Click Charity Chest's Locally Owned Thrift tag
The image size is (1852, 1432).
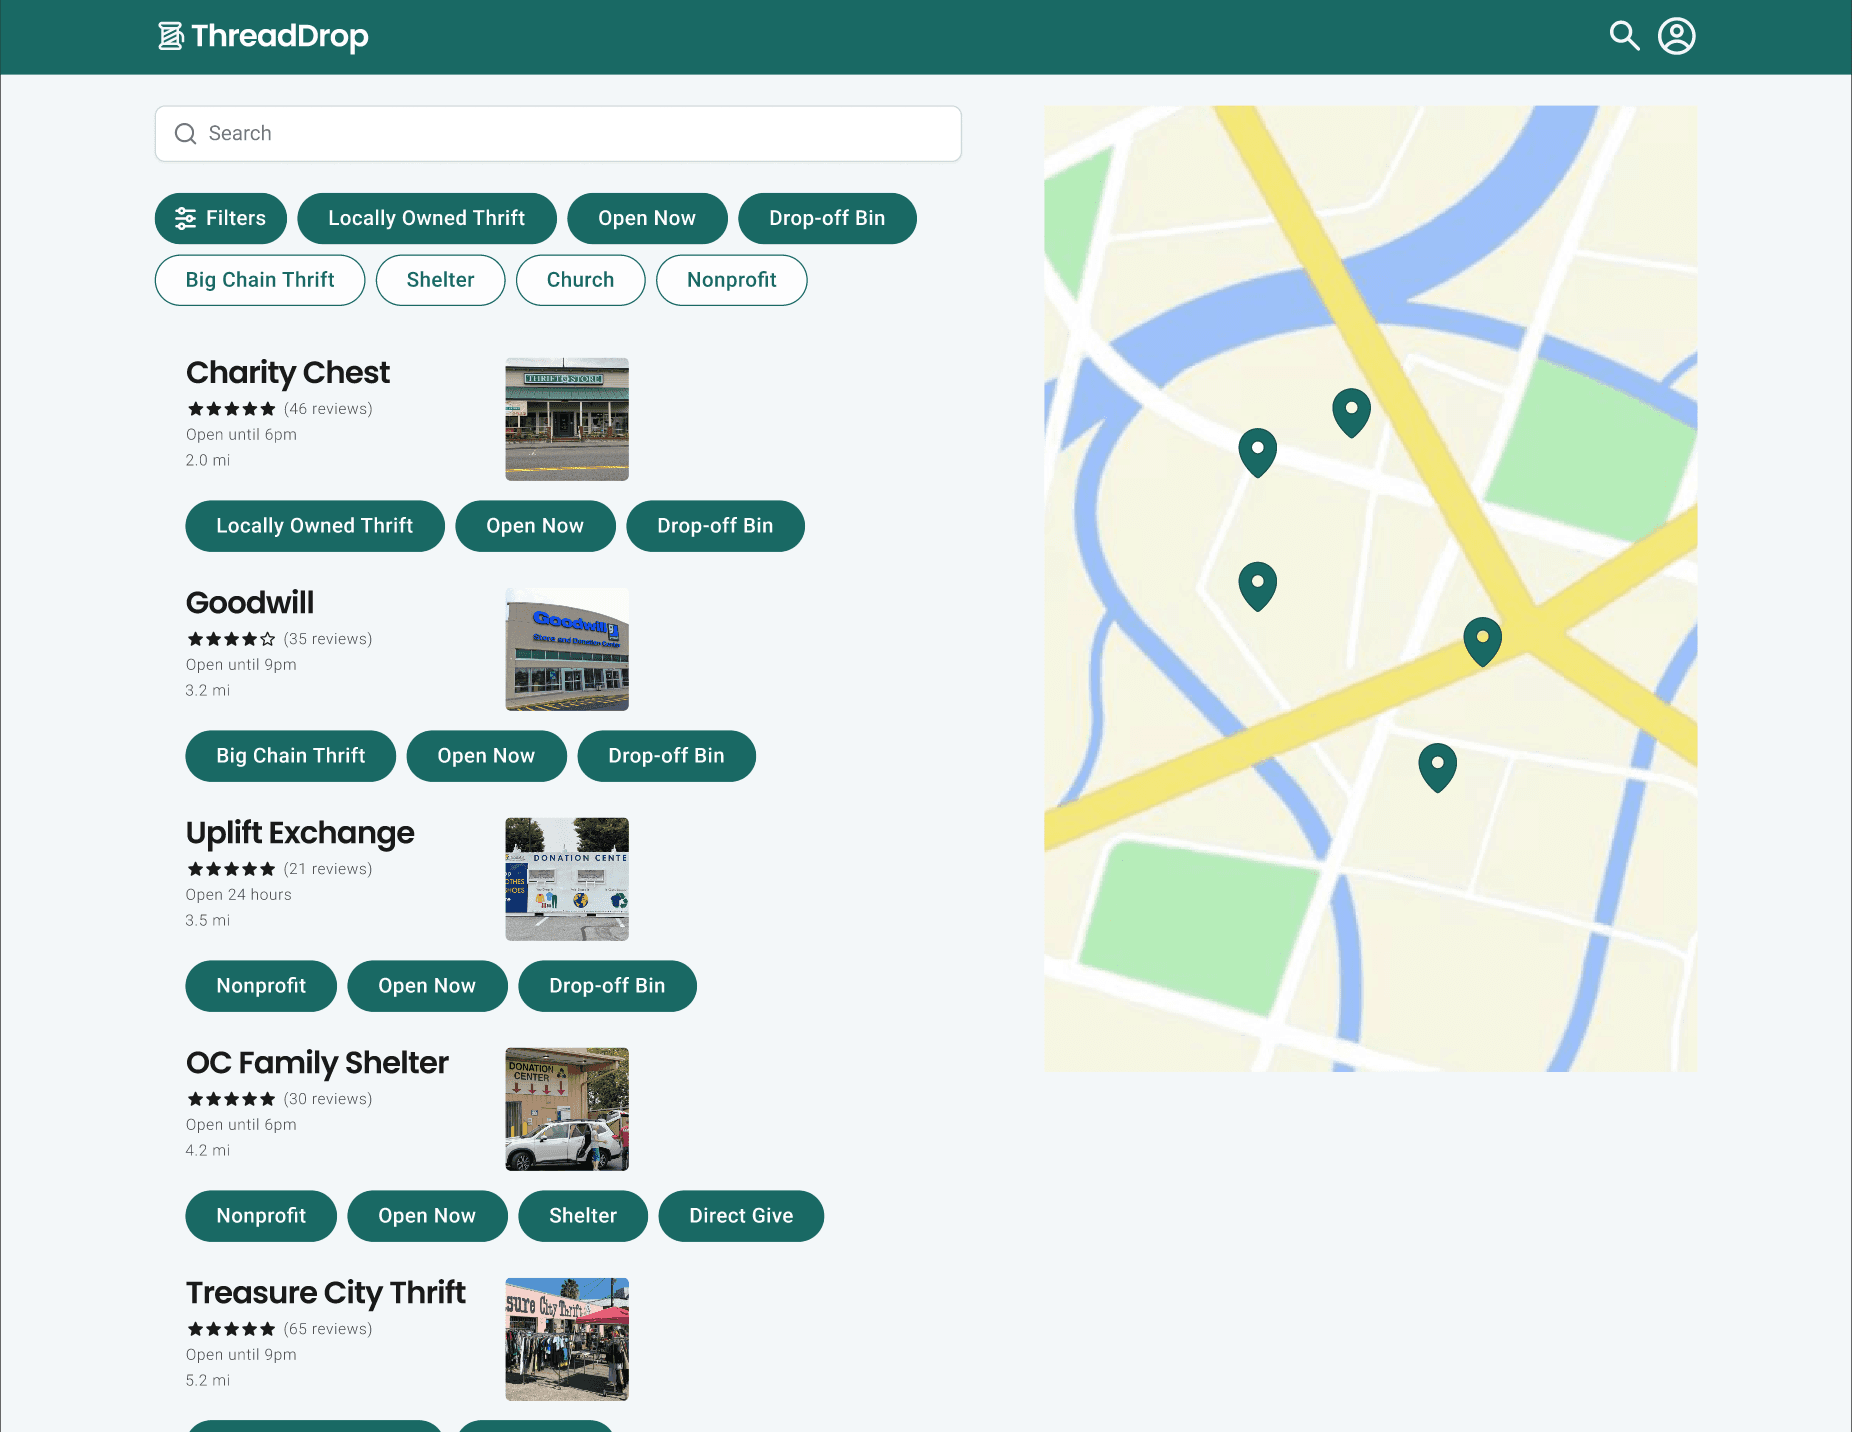pyautogui.click(x=315, y=526)
